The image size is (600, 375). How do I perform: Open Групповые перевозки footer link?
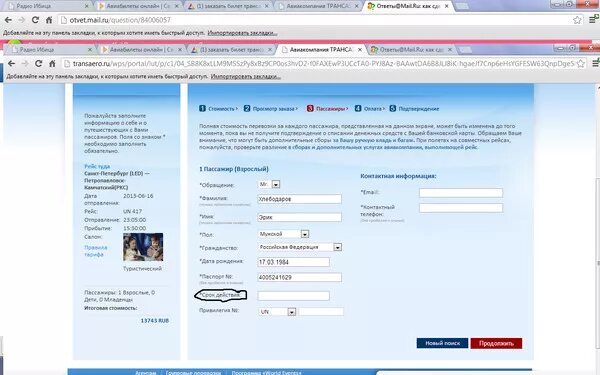tap(193, 372)
